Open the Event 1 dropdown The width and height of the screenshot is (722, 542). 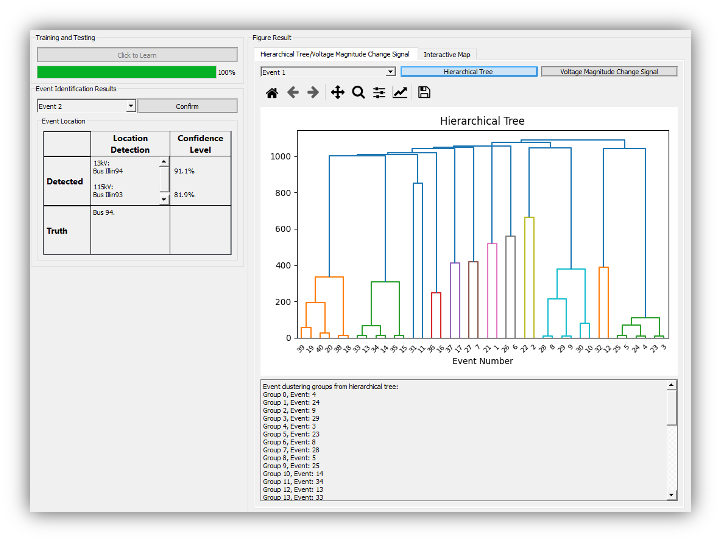tap(328, 72)
